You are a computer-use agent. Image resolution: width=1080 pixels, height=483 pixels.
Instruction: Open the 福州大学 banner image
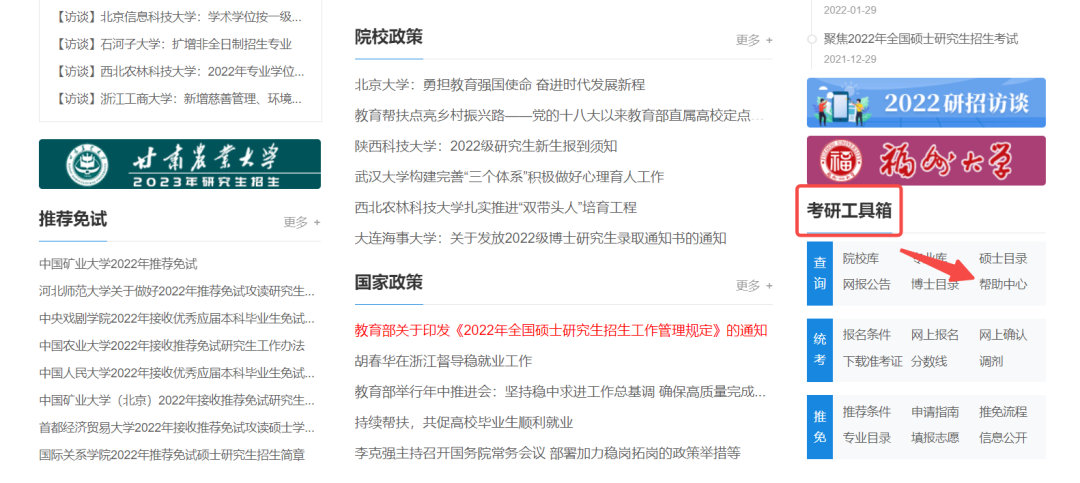pos(925,161)
